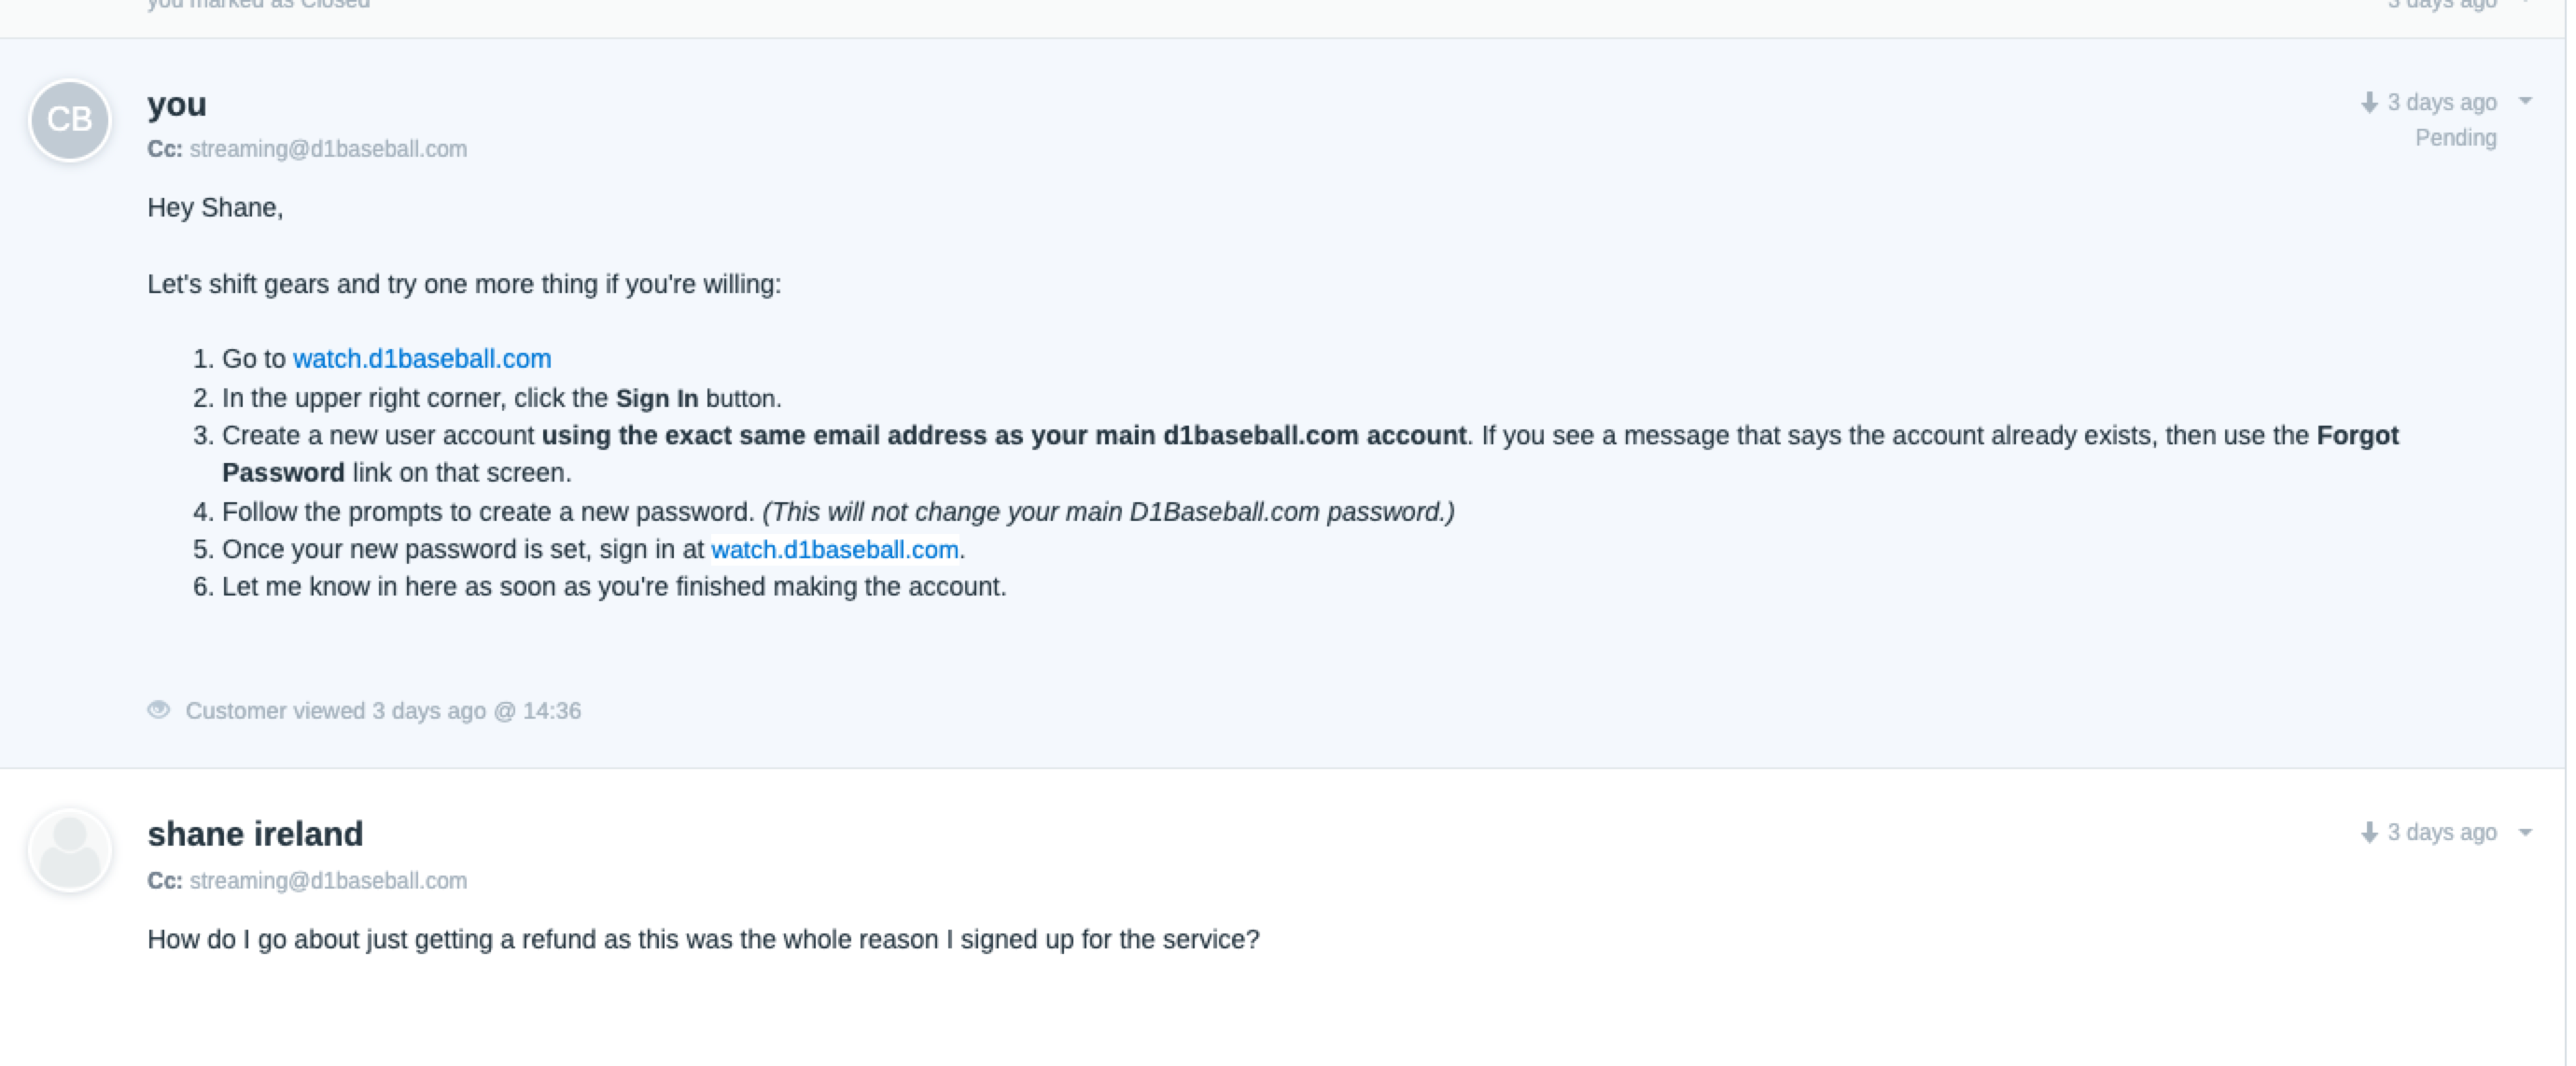Click the eye icon beside Customer viewed
This screenshot has height=1066, width=2576.
(x=159, y=710)
